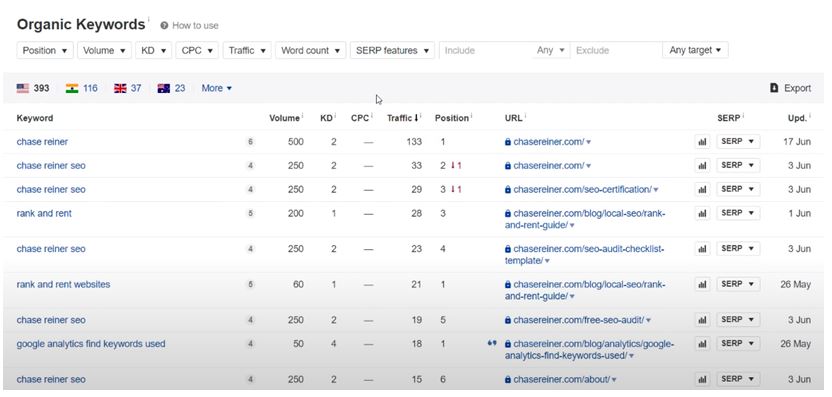Click the URL column header
The height and width of the screenshot is (397, 832).
(513, 118)
